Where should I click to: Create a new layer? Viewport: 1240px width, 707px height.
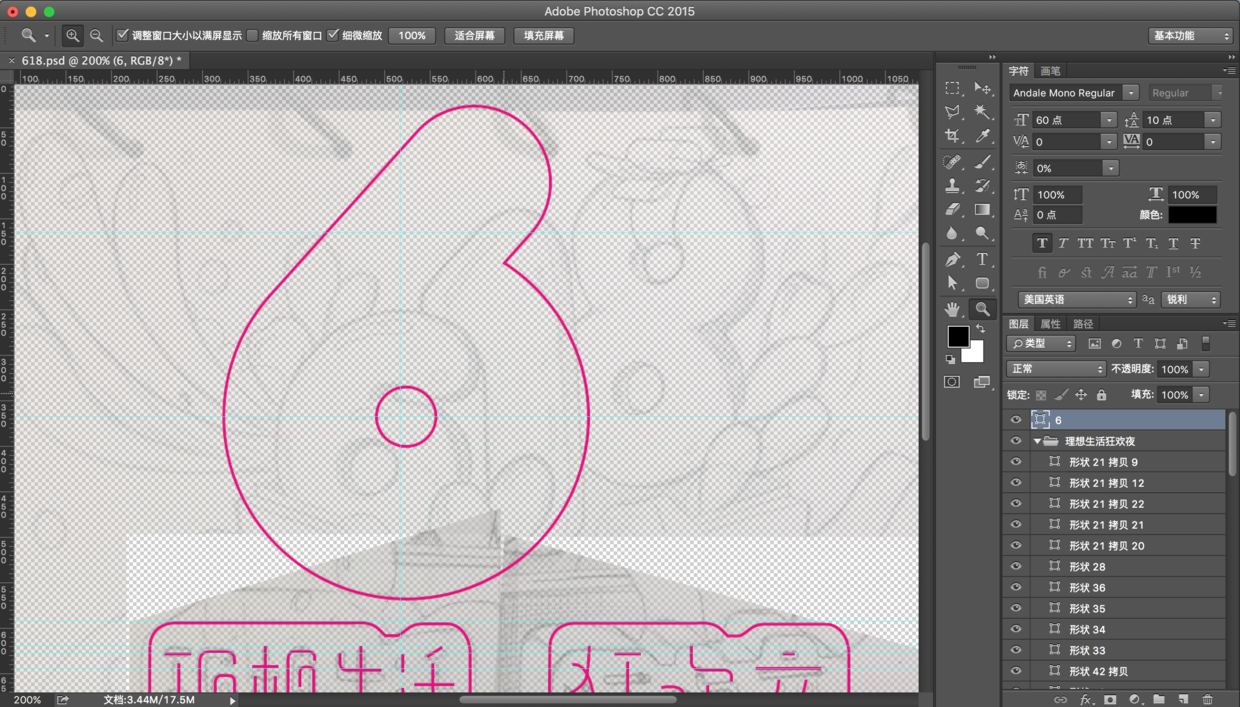(x=1183, y=700)
